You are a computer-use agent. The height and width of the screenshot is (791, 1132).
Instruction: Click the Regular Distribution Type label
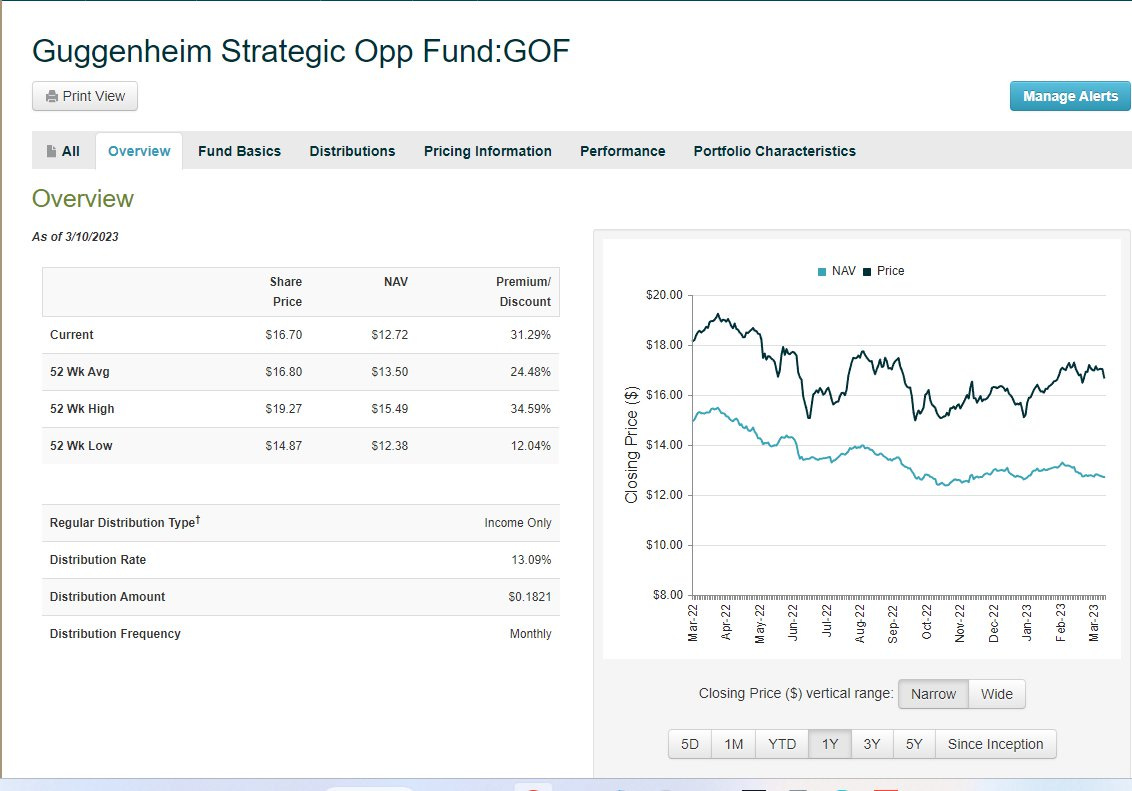[124, 522]
